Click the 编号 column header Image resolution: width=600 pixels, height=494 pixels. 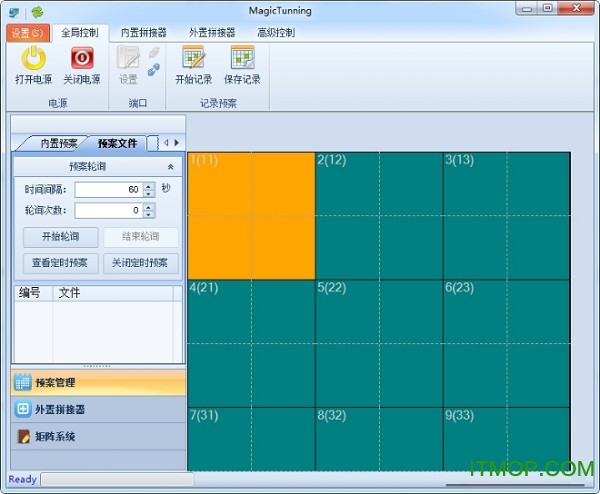pos(33,293)
